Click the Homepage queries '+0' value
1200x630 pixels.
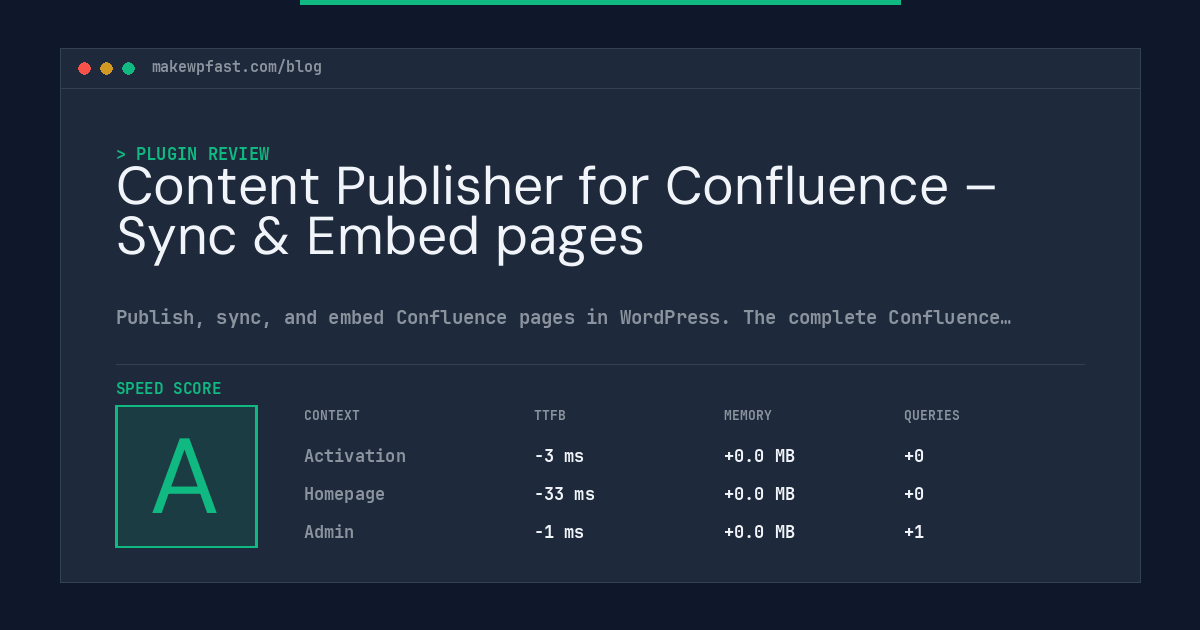coord(914,494)
